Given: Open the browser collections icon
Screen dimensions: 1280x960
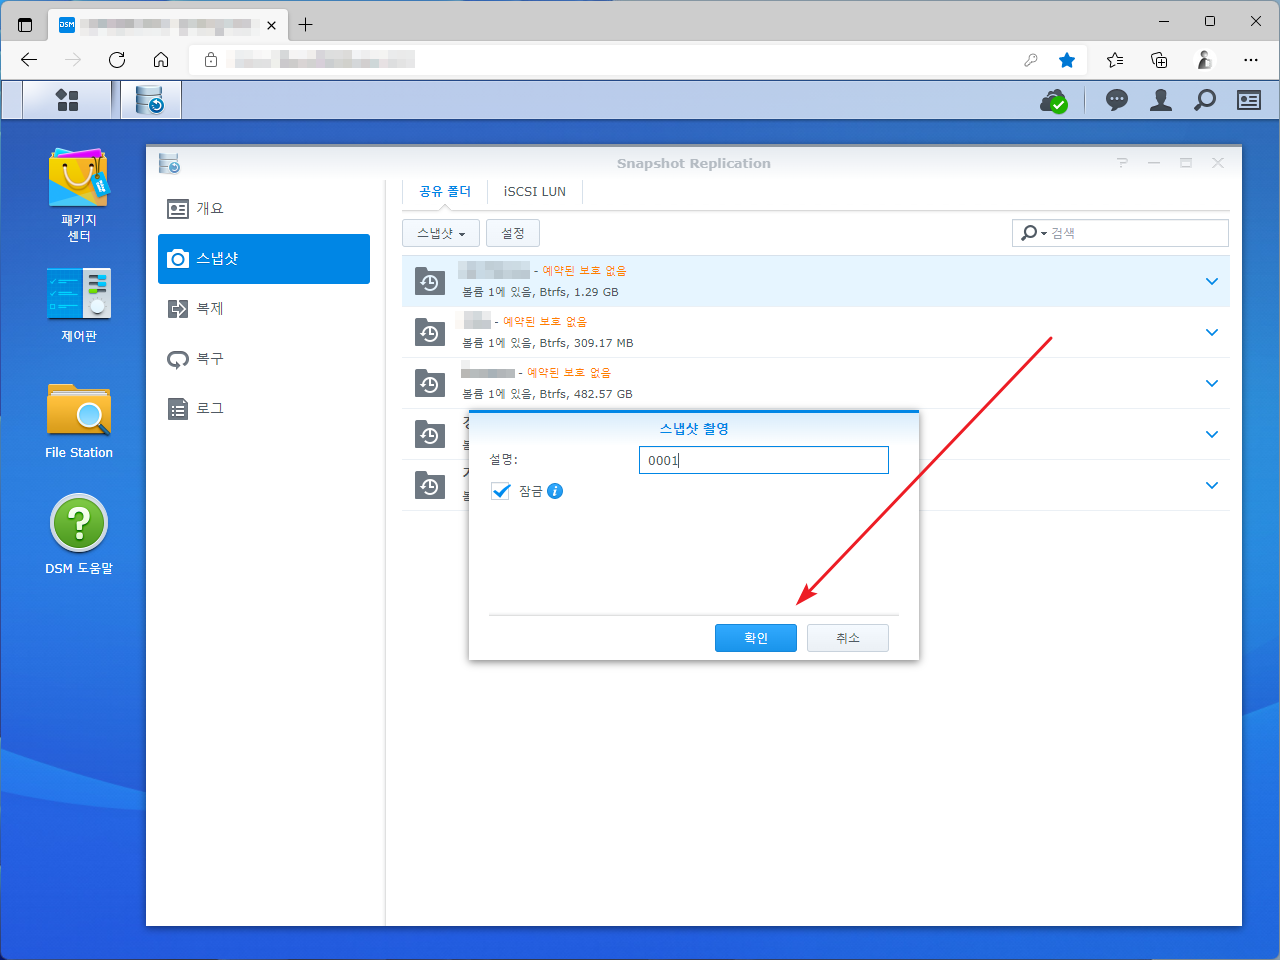Looking at the screenshot, I should (x=1159, y=60).
